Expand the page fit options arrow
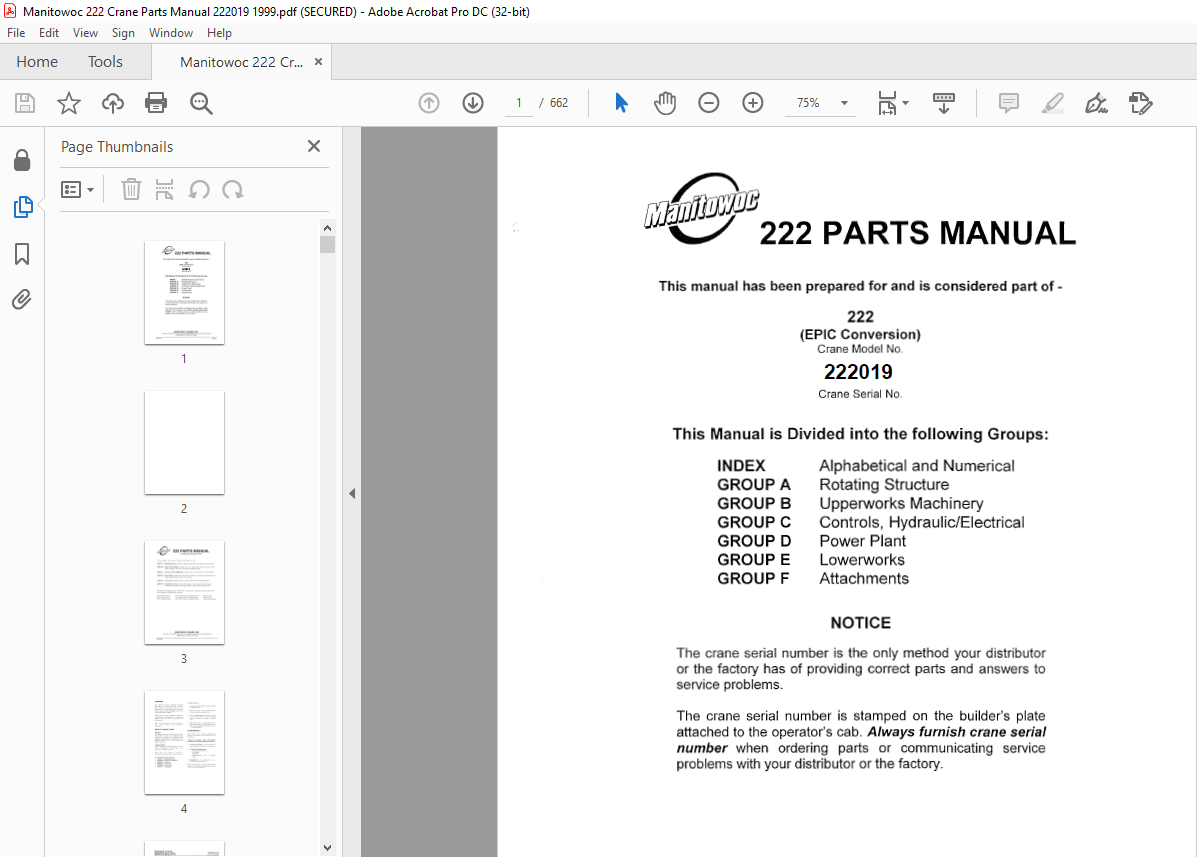Screen dimensions: 1197x857 pyautogui.click(x=905, y=103)
